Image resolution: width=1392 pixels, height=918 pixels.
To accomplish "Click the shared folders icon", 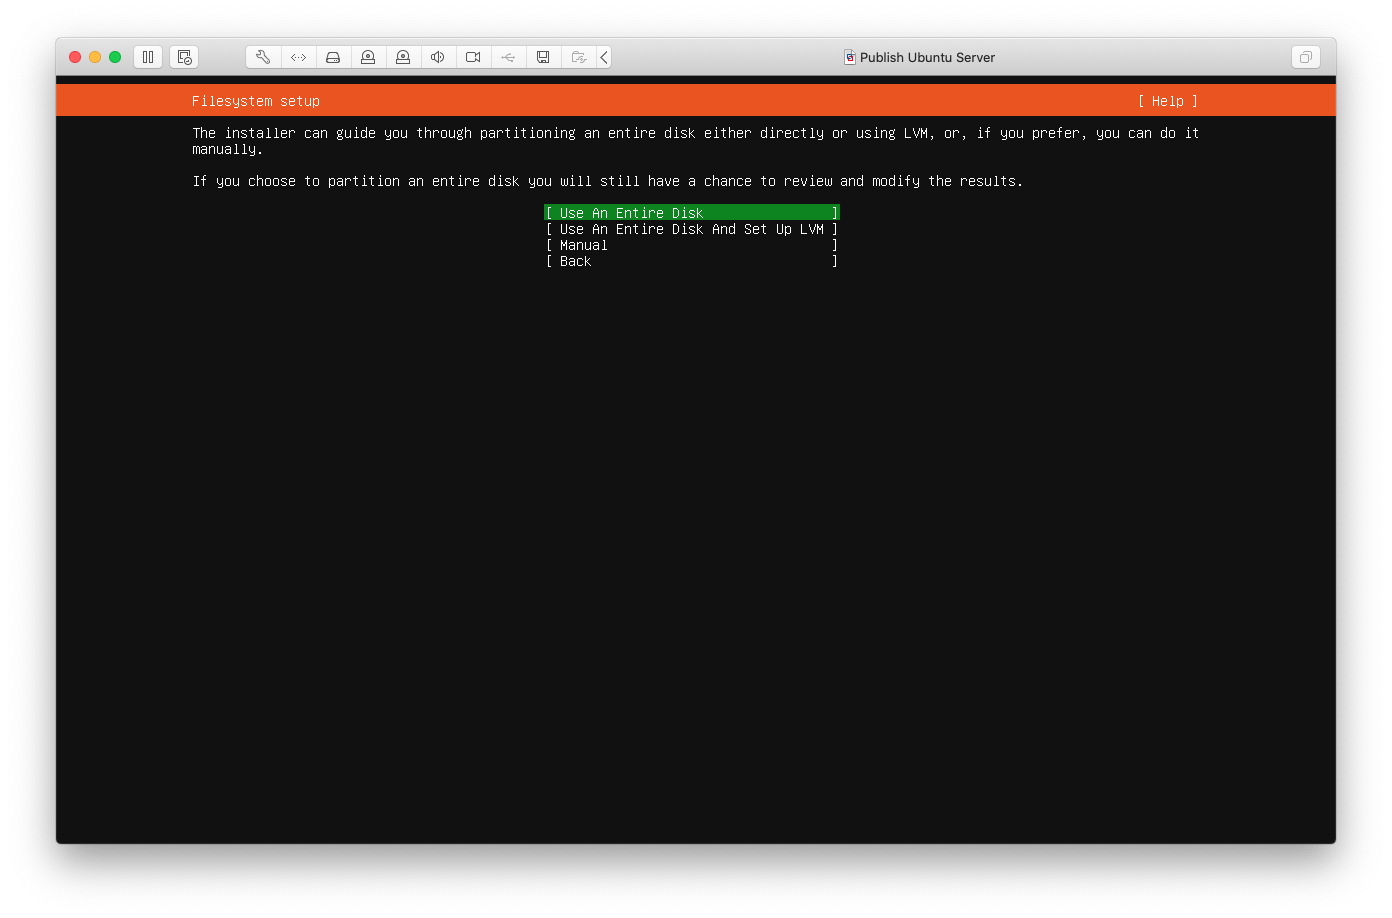I will [x=578, y=57].
